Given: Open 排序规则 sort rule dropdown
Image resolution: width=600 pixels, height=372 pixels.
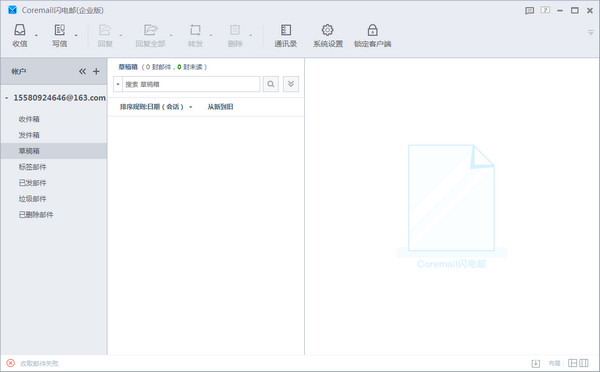Looking at the screenshot, I should click(156, 107).
